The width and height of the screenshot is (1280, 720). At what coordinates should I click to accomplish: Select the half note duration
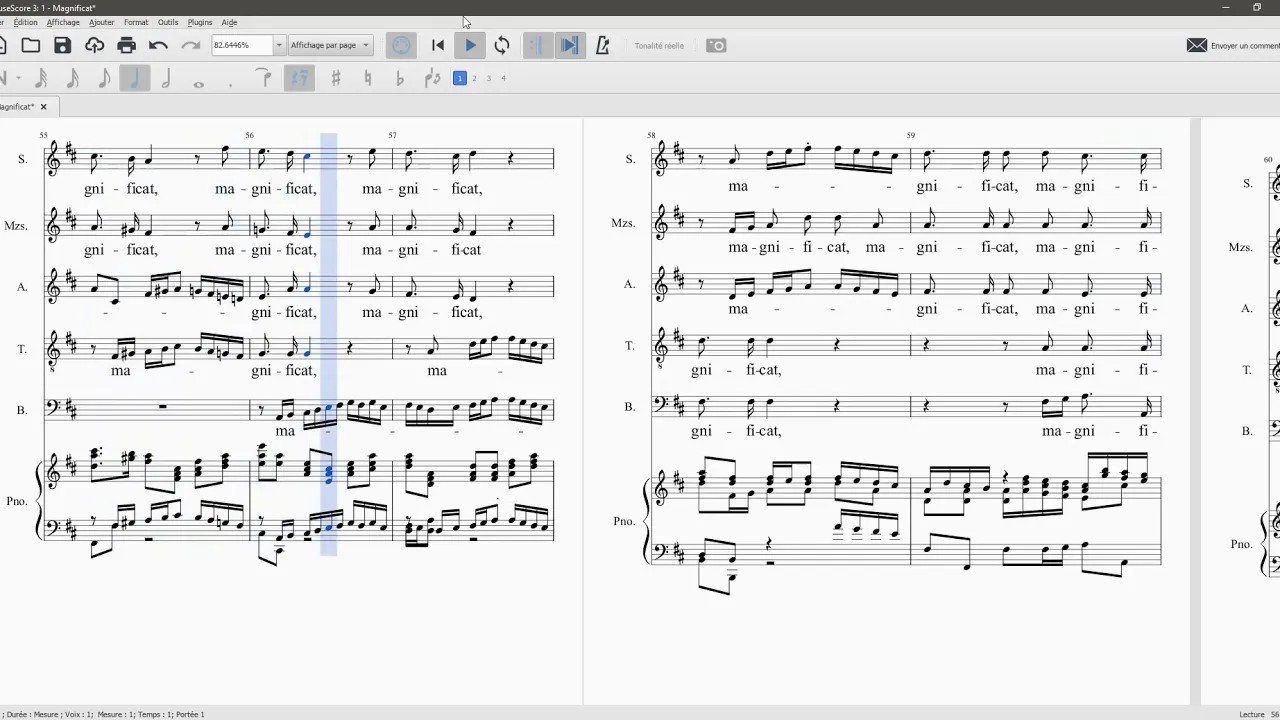[166, 78]
